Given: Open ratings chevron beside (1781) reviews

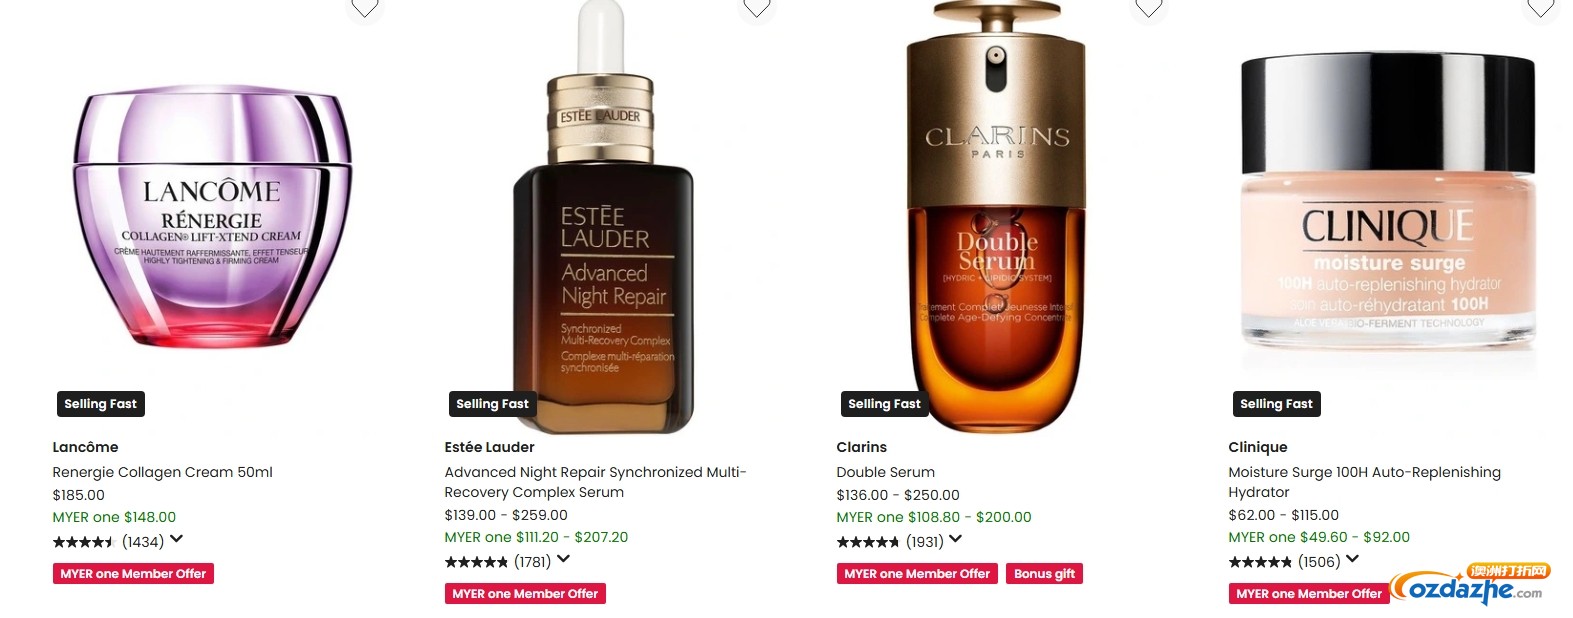Looking at the screenshot, I should 563,560.
